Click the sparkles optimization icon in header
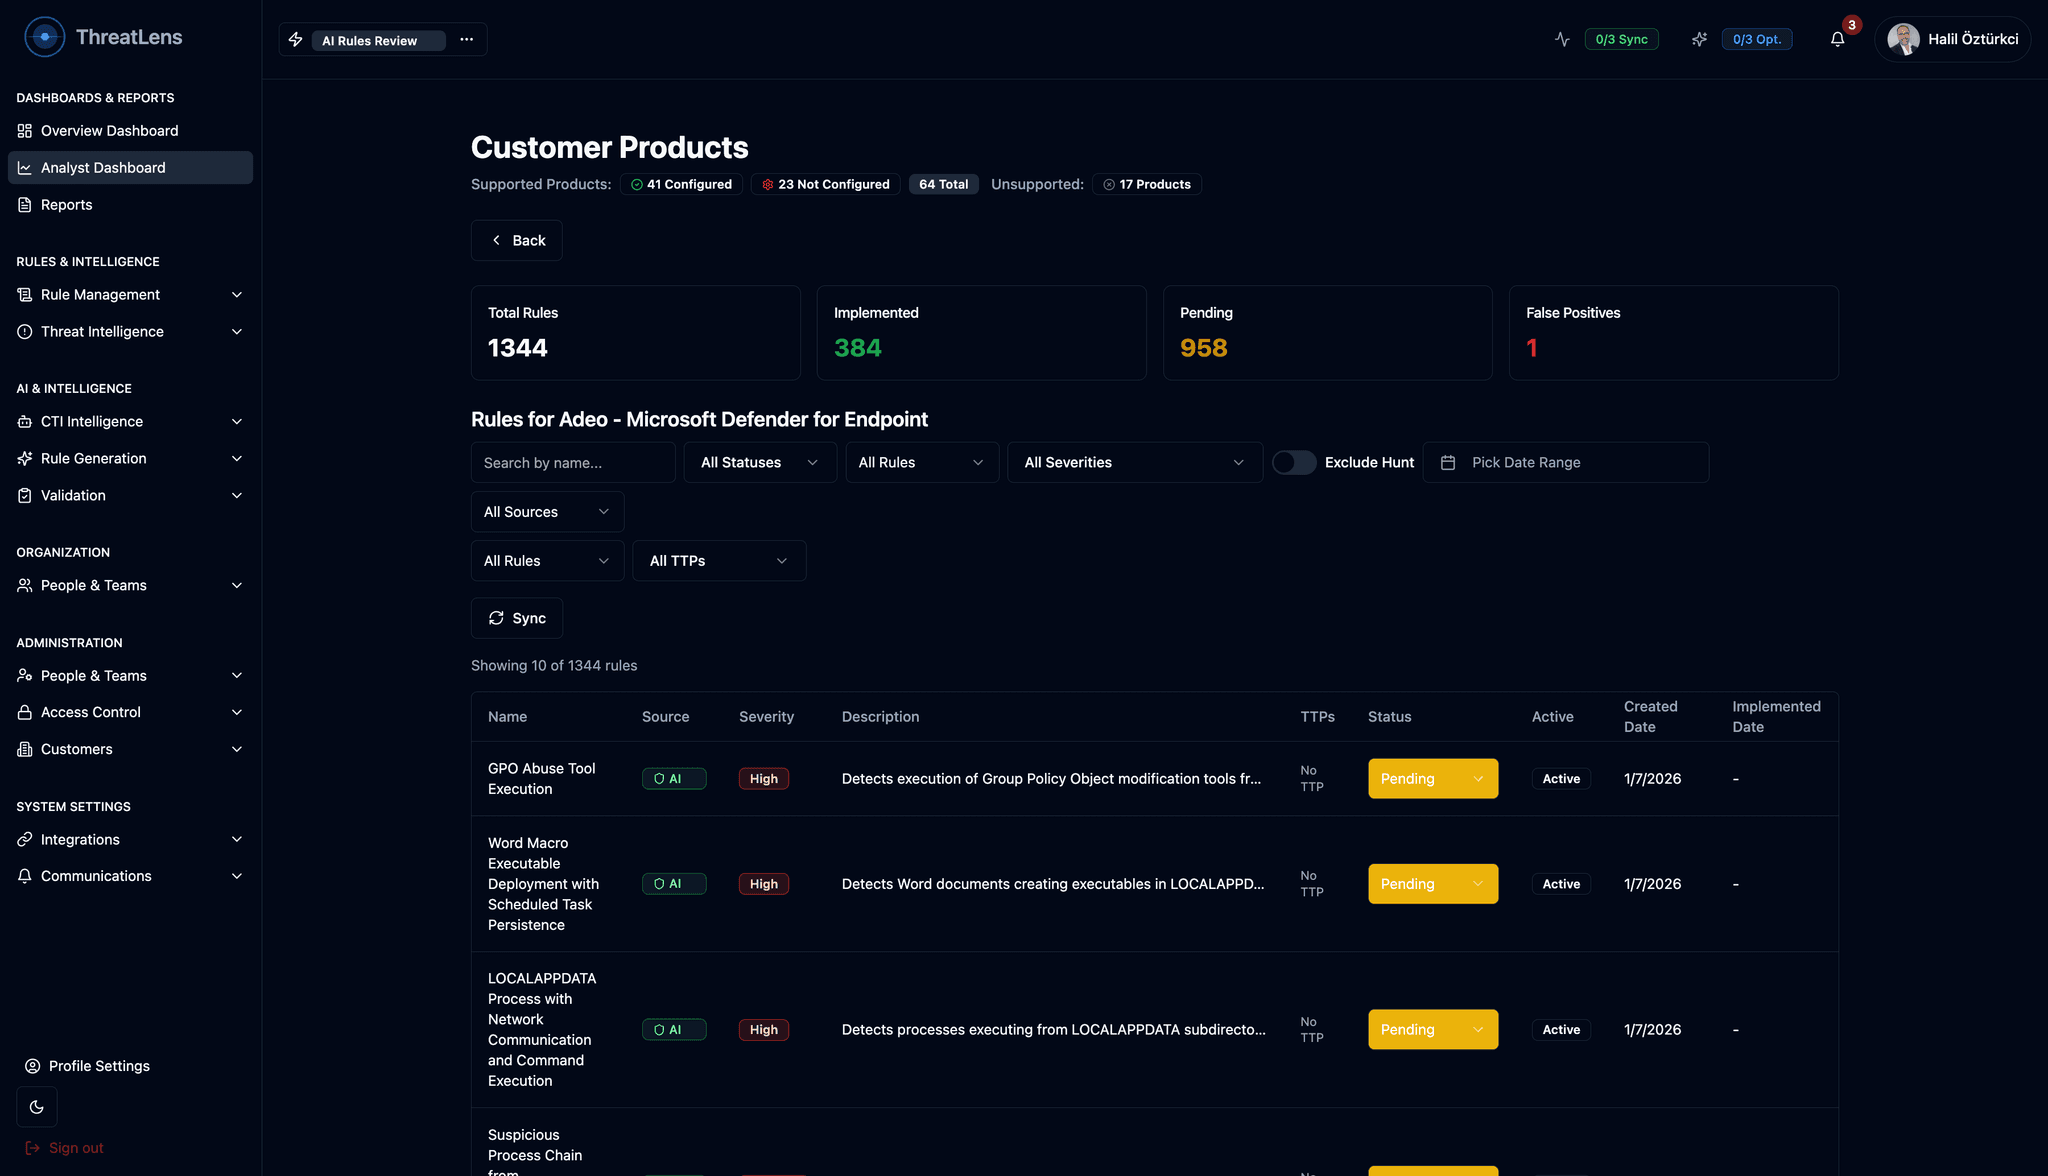This screenshot has height=1176, width=2048. tap(1699, 39)
